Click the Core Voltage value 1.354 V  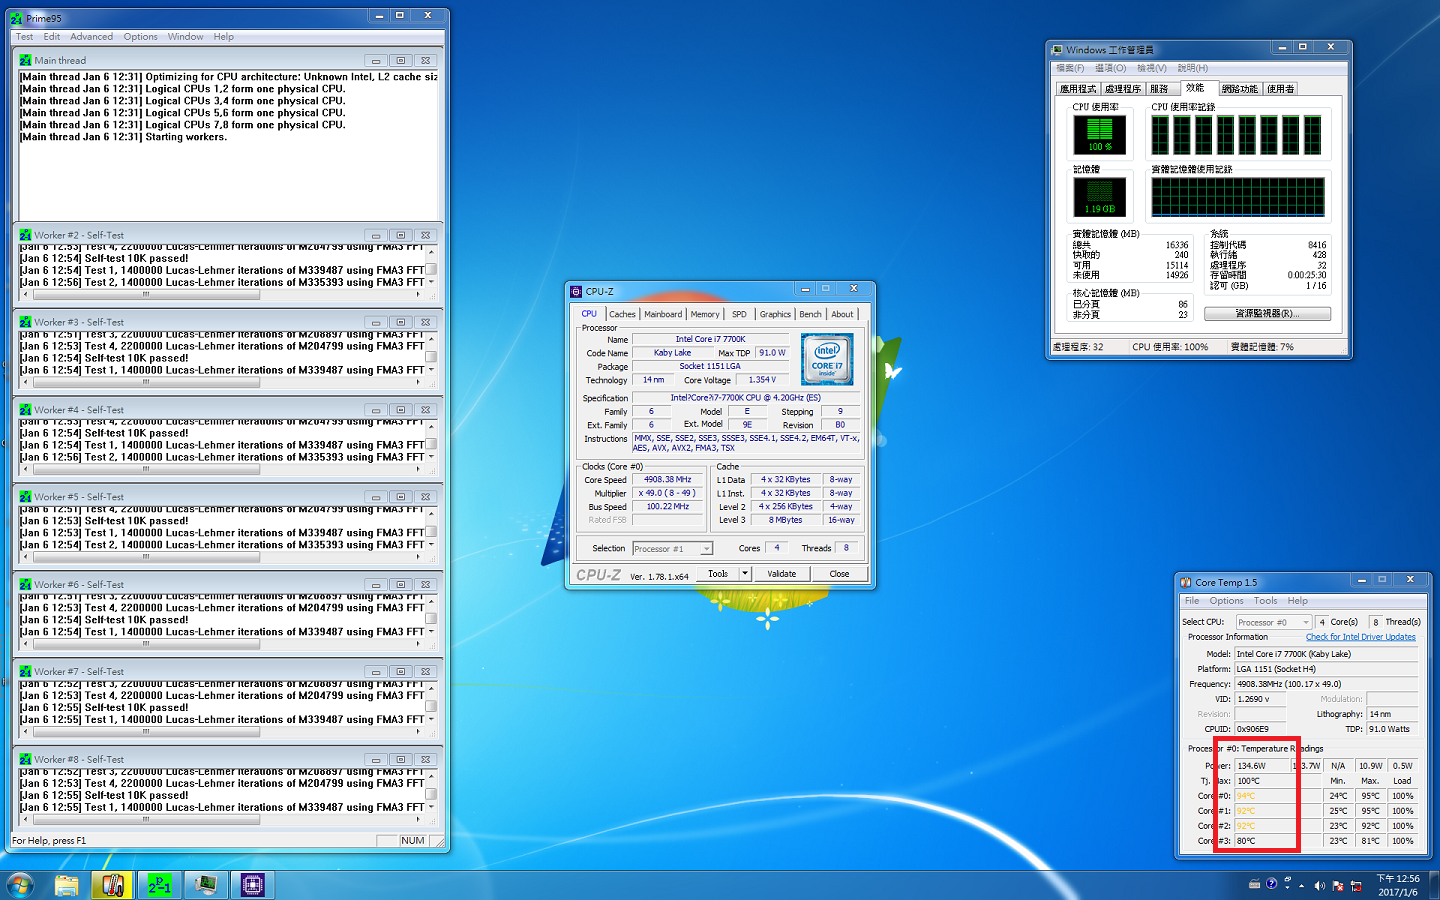coord(762,380)
